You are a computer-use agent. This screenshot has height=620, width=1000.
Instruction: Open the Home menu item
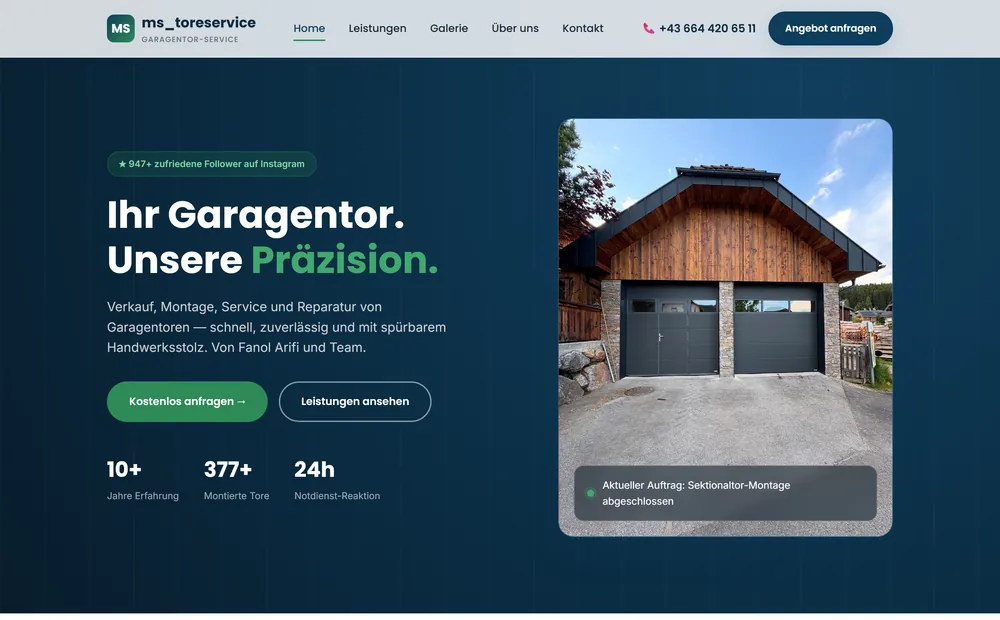click(x=309, y=28)
